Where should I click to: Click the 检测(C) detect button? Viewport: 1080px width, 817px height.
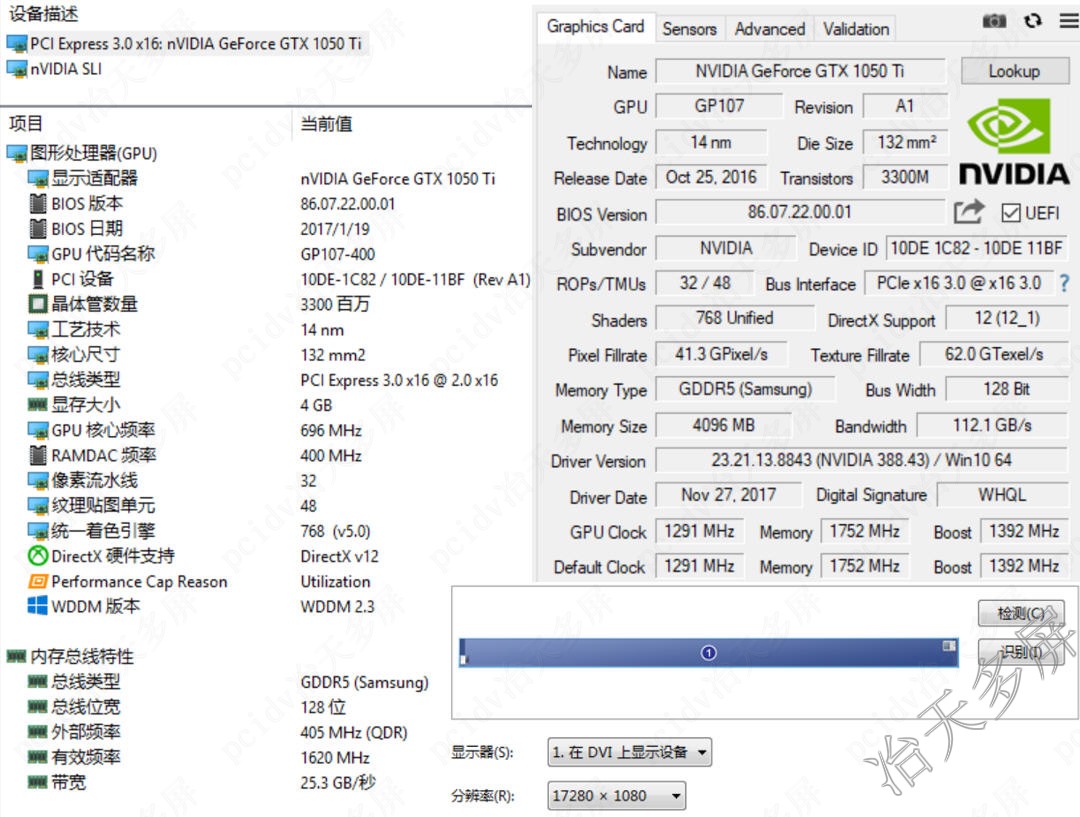click(1021, 613)
